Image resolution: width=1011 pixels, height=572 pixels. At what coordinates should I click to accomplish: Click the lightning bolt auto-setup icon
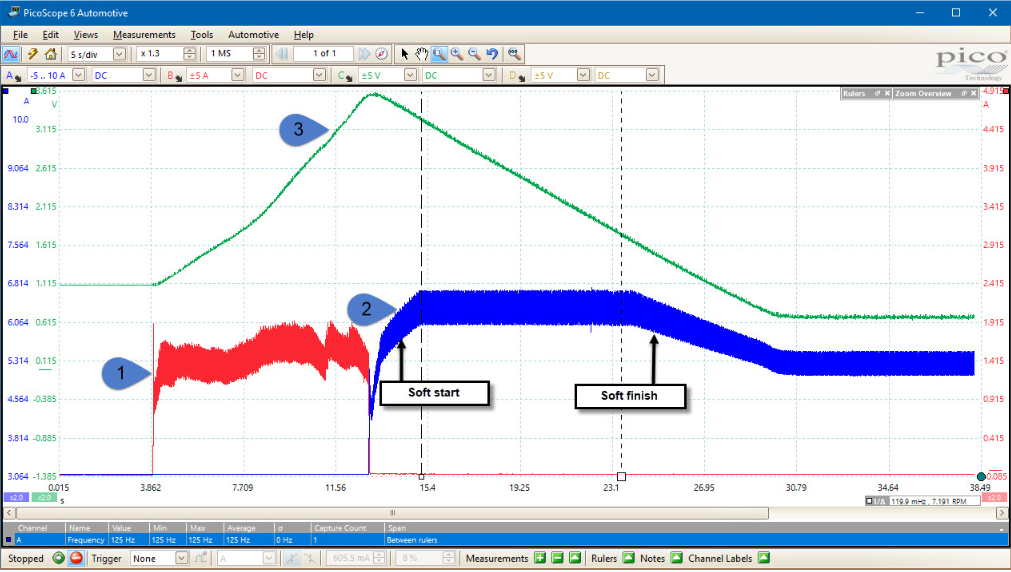click(32, 54)
